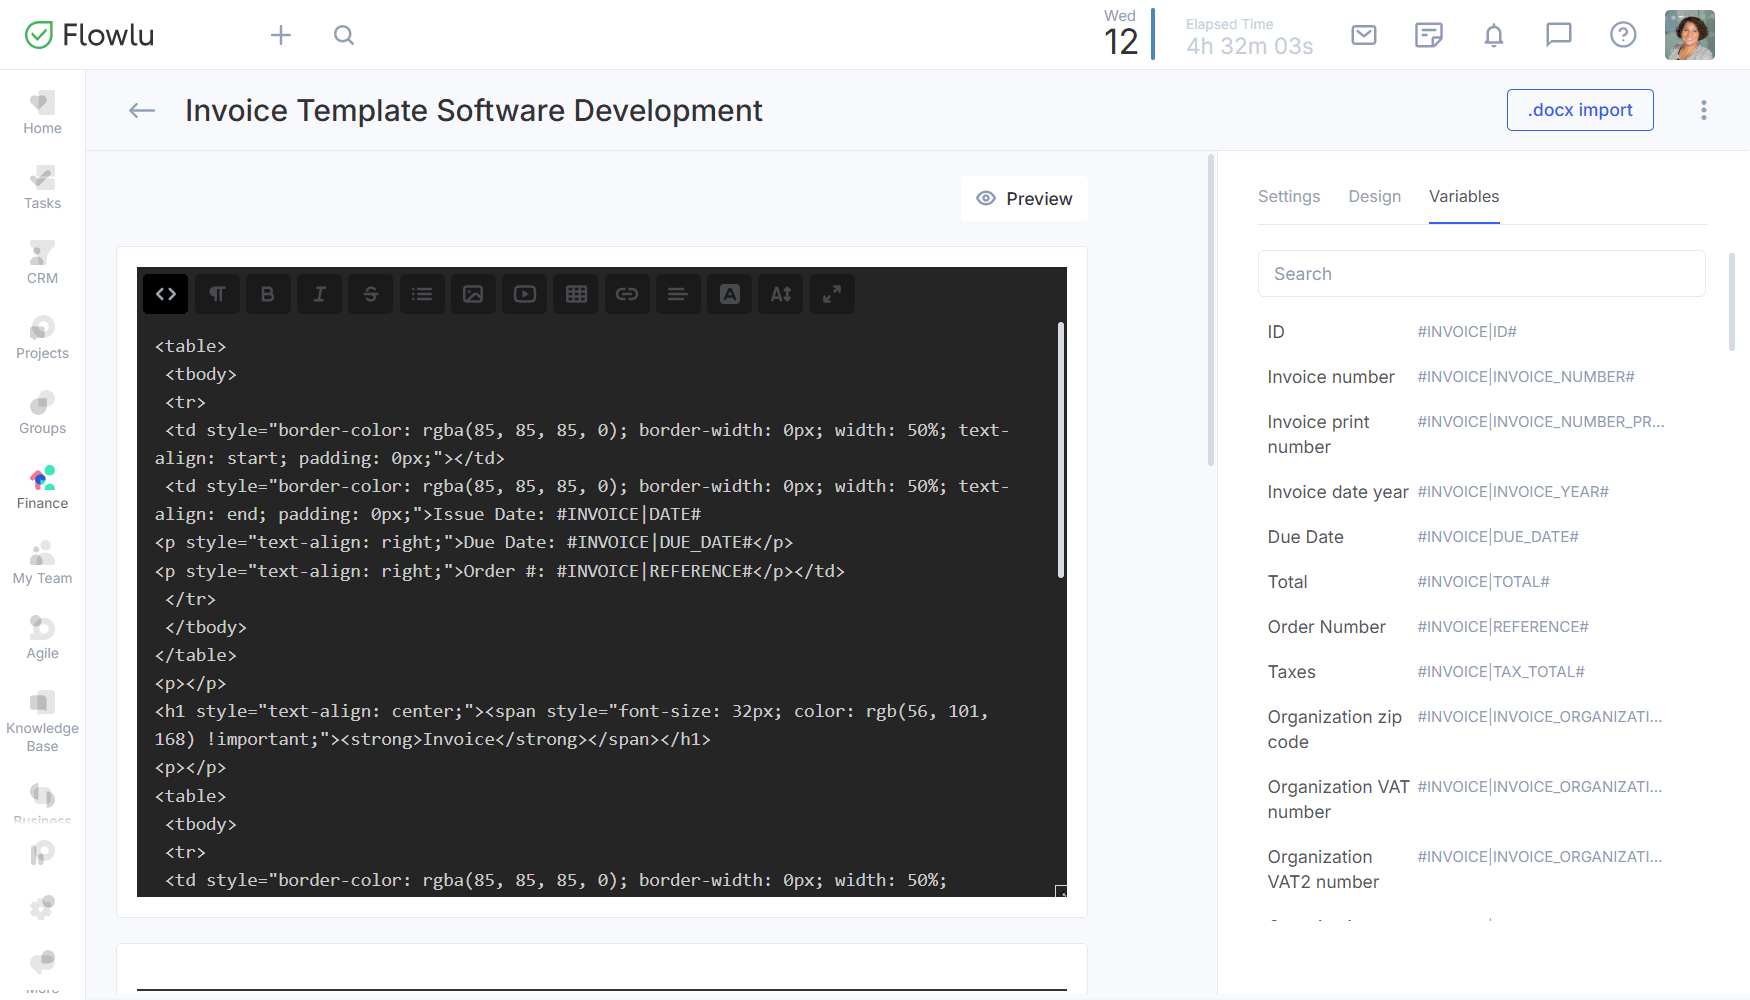
Task: Click the plus add-new icon
Action: 281,35
